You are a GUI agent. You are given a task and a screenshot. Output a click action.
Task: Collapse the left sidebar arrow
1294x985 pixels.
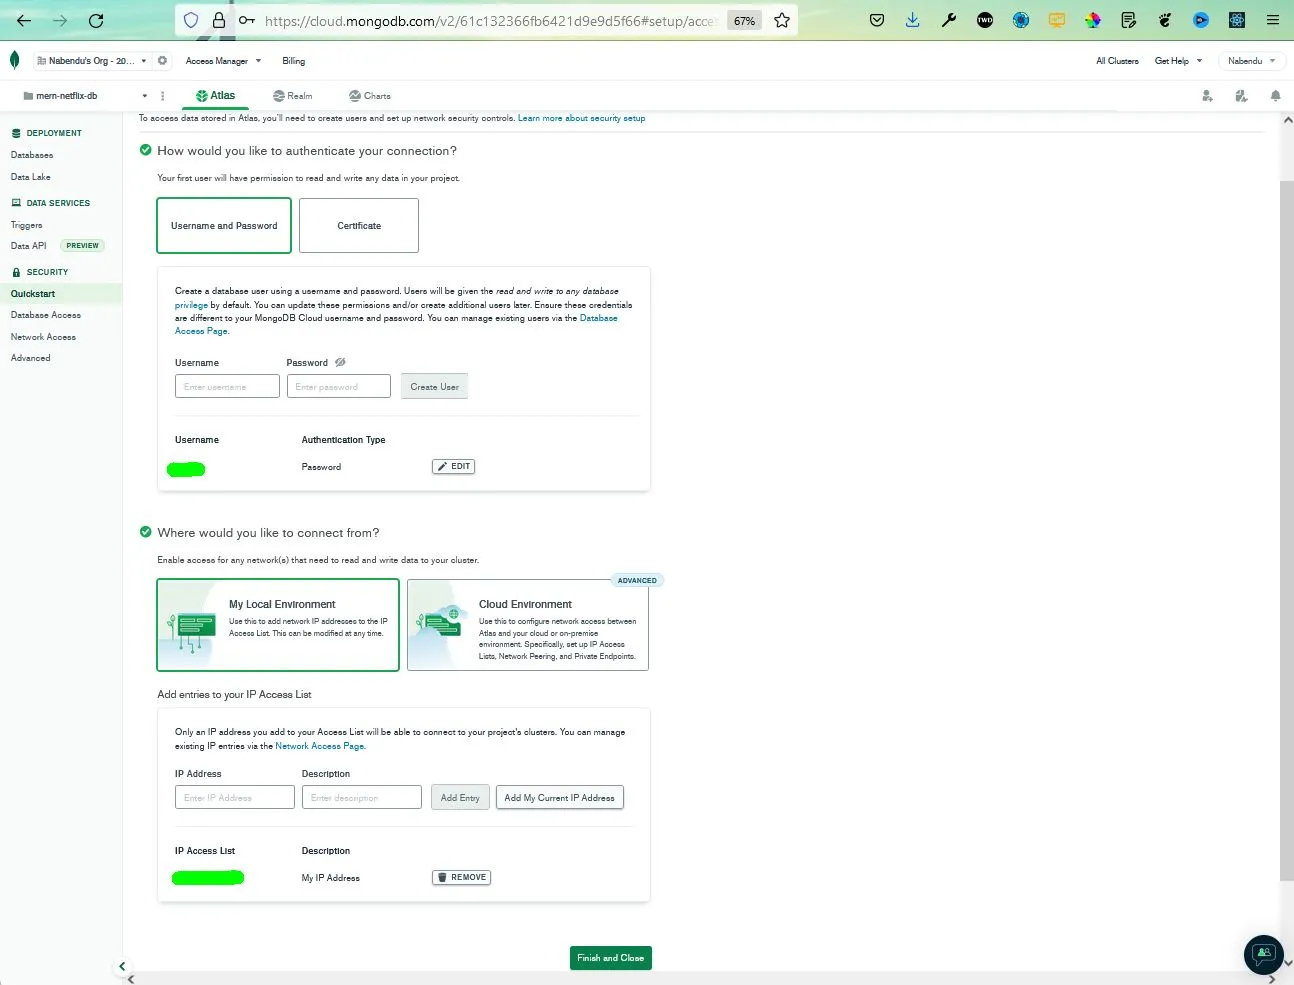(x=122, y=966)
